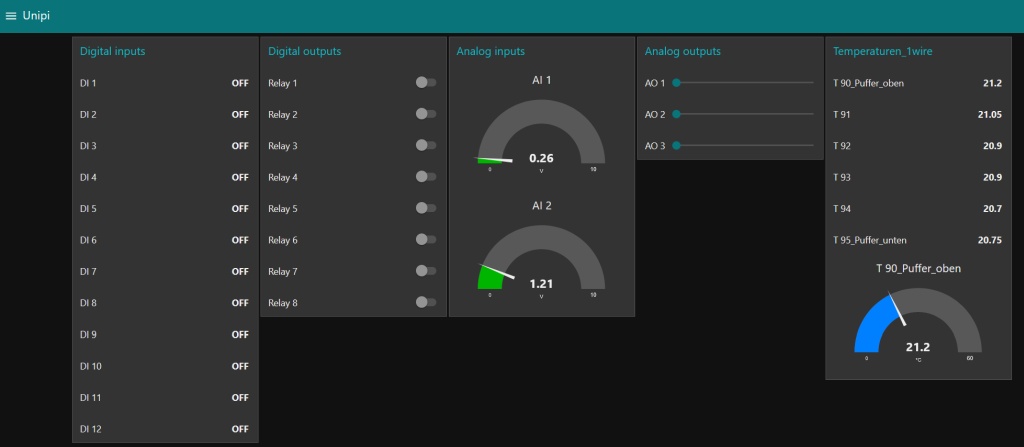
Task: Click the T 90_Puffer_oben row label
Action: point(869,83)
